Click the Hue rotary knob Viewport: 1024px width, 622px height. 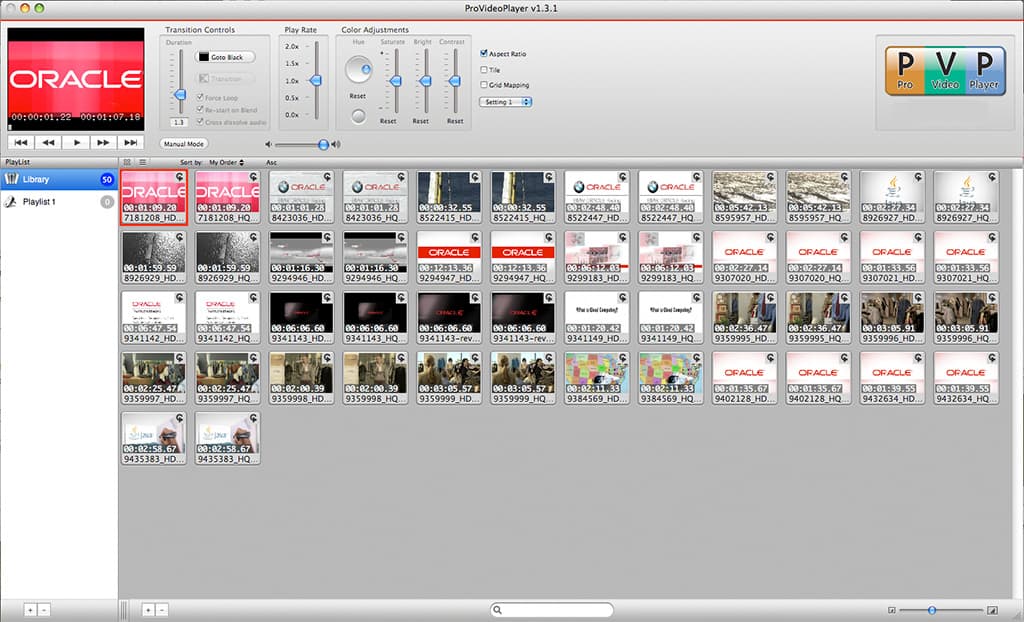[x=358, y=69]
